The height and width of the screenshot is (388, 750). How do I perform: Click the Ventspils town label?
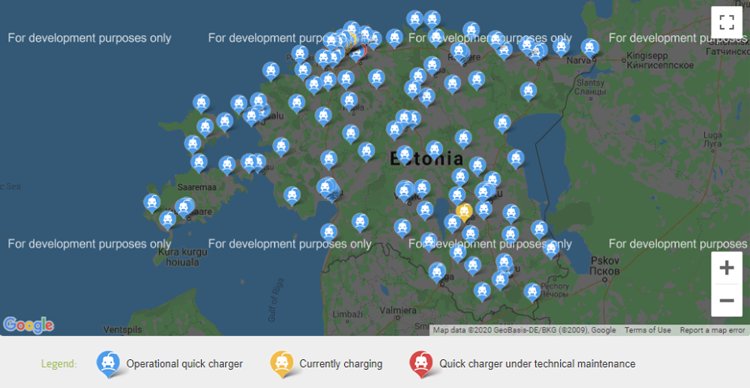(120, 330)
